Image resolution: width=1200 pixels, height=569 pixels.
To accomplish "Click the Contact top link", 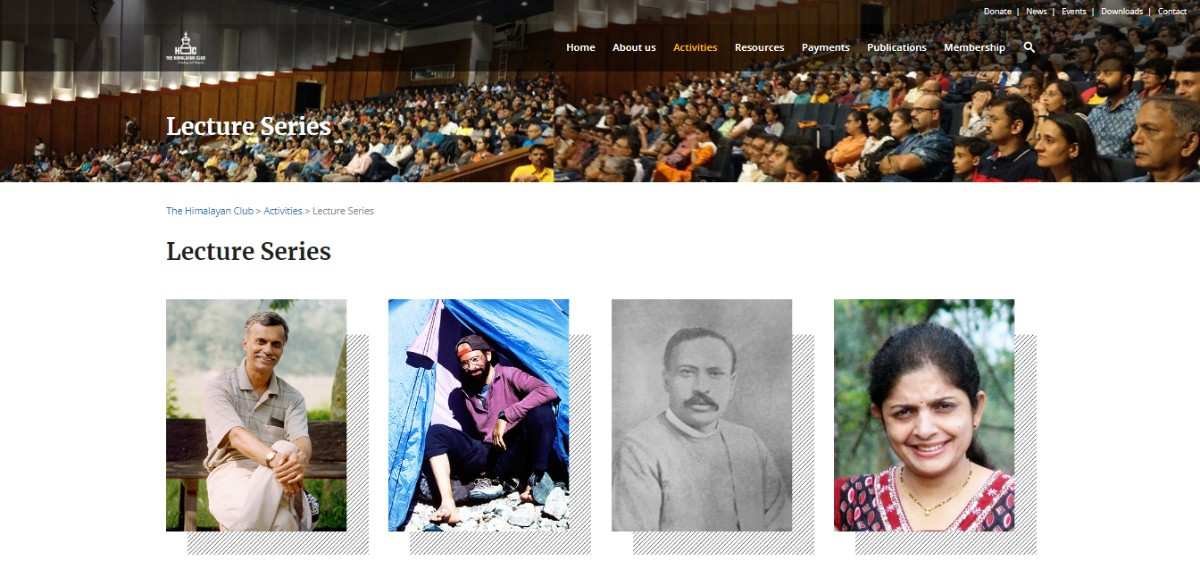I will (1172, 11).
